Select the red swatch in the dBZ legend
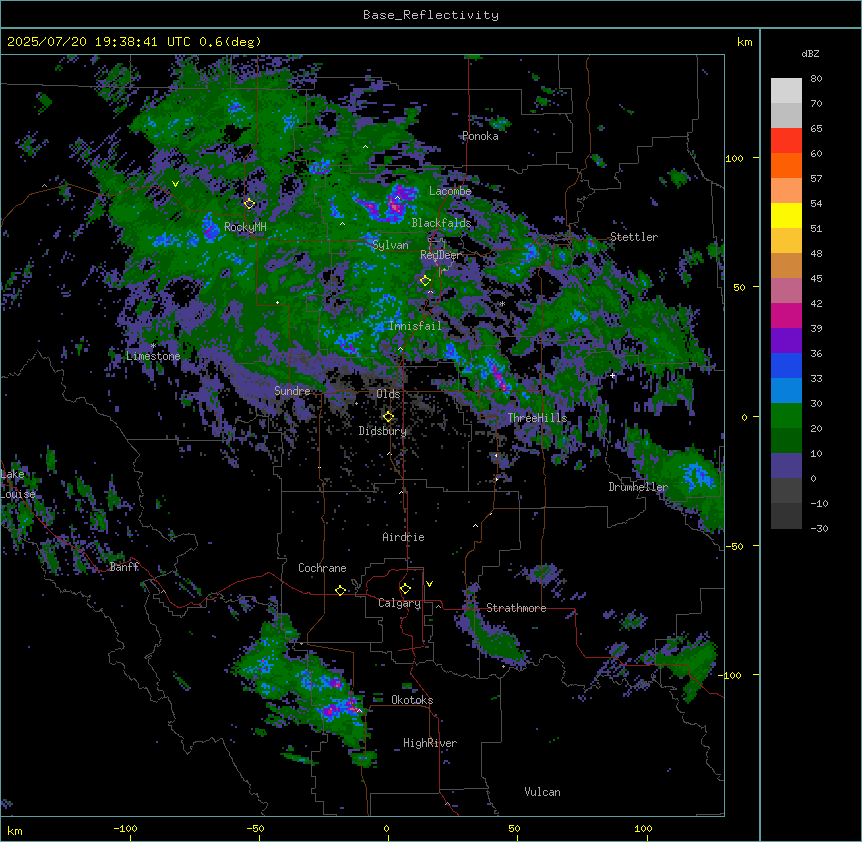862x842 pixels. click(x=786, y=141)
